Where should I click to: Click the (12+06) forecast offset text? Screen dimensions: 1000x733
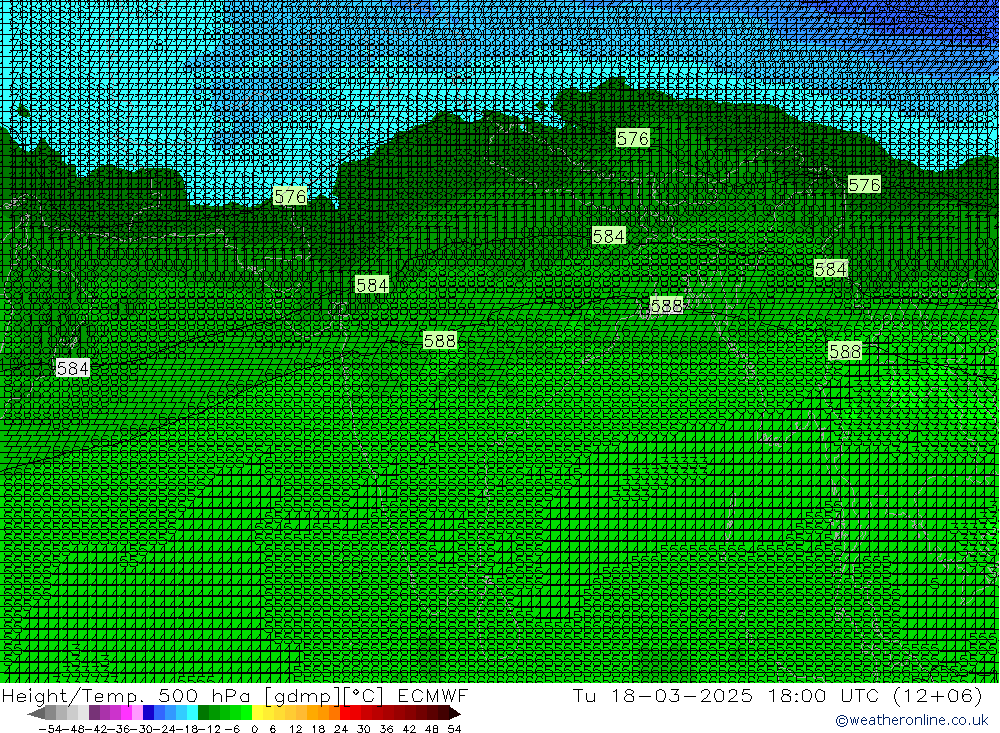click(x=937, y=695)
